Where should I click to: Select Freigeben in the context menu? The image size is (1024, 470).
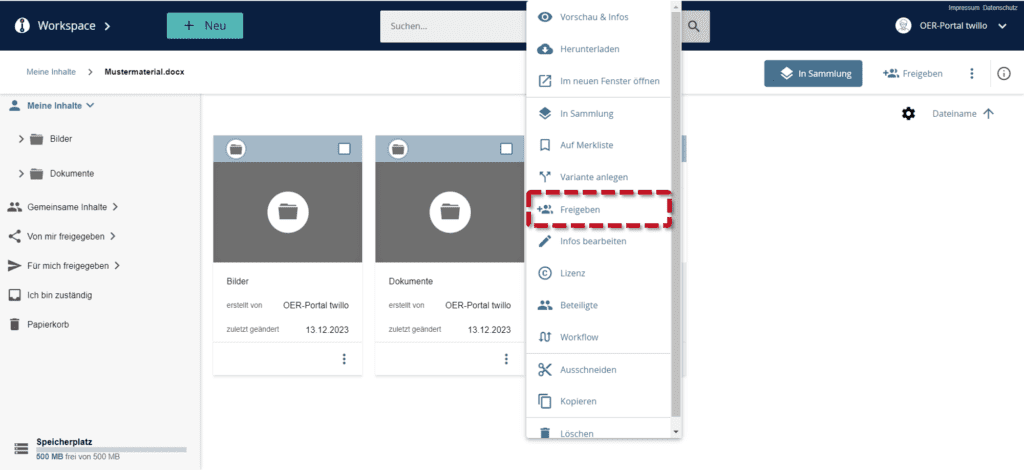[x=580, y=210]
